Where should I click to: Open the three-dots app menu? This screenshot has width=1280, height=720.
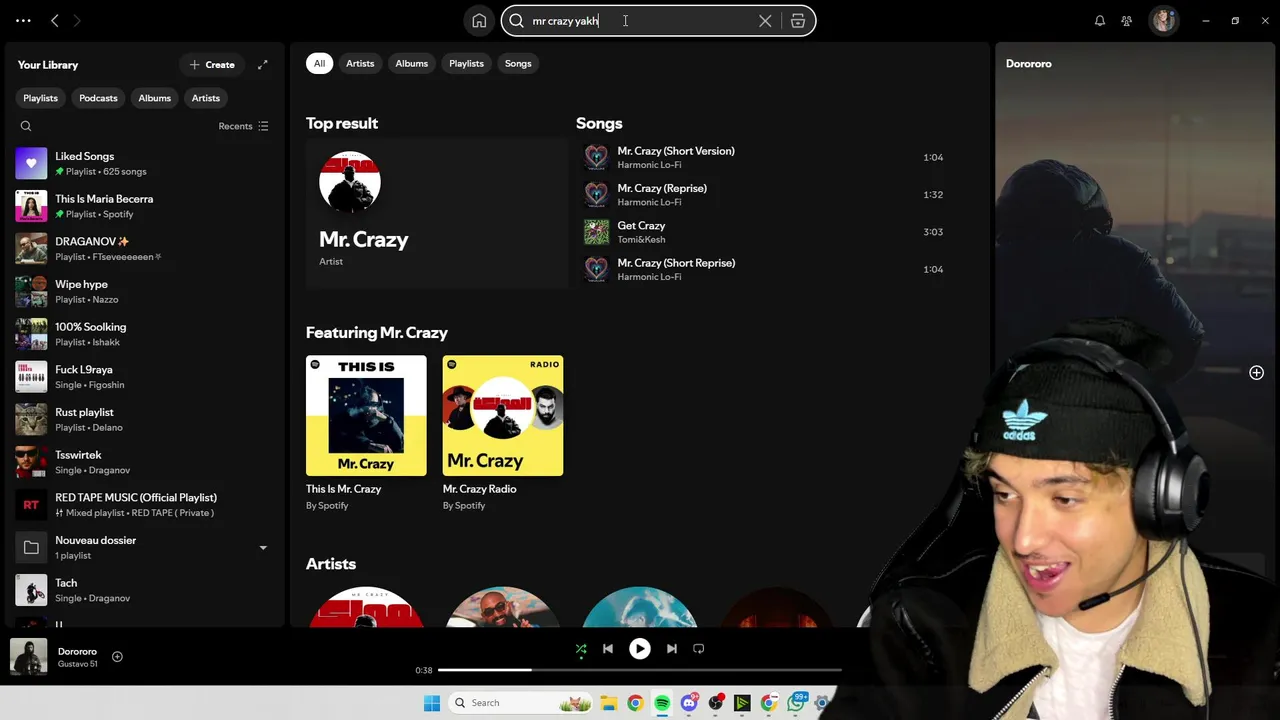point(24,20)
